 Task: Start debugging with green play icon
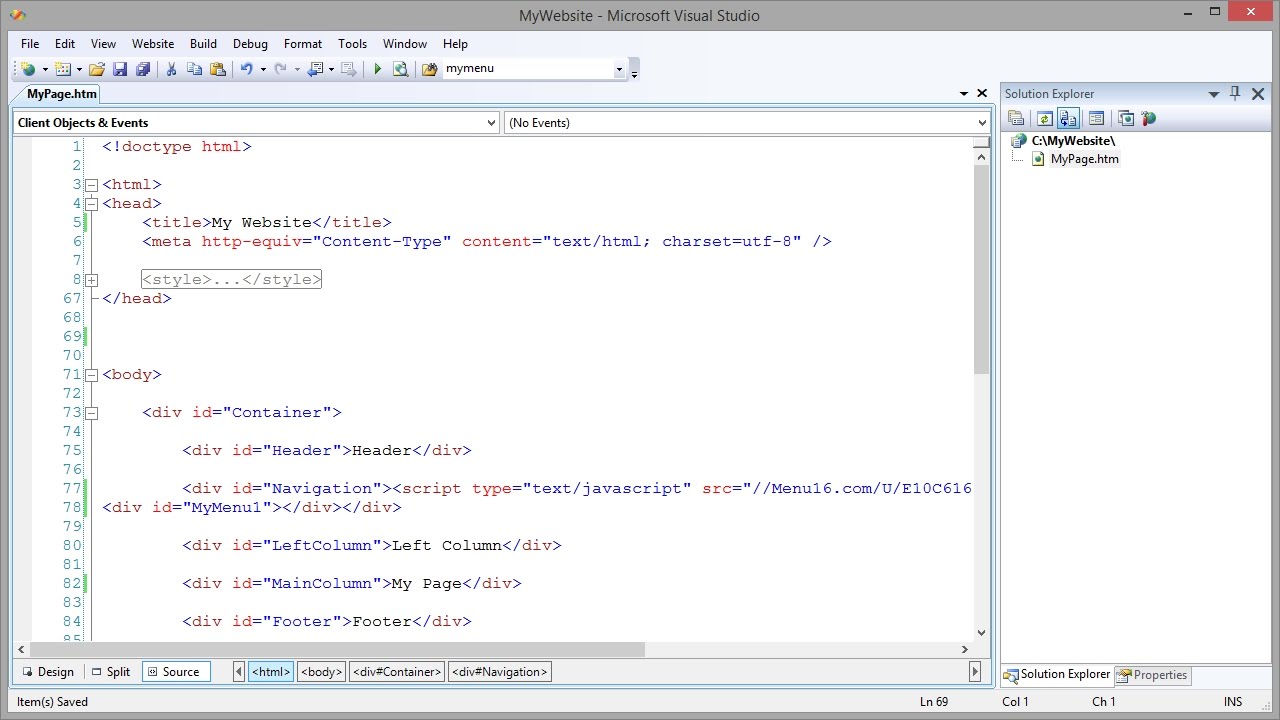377,69
